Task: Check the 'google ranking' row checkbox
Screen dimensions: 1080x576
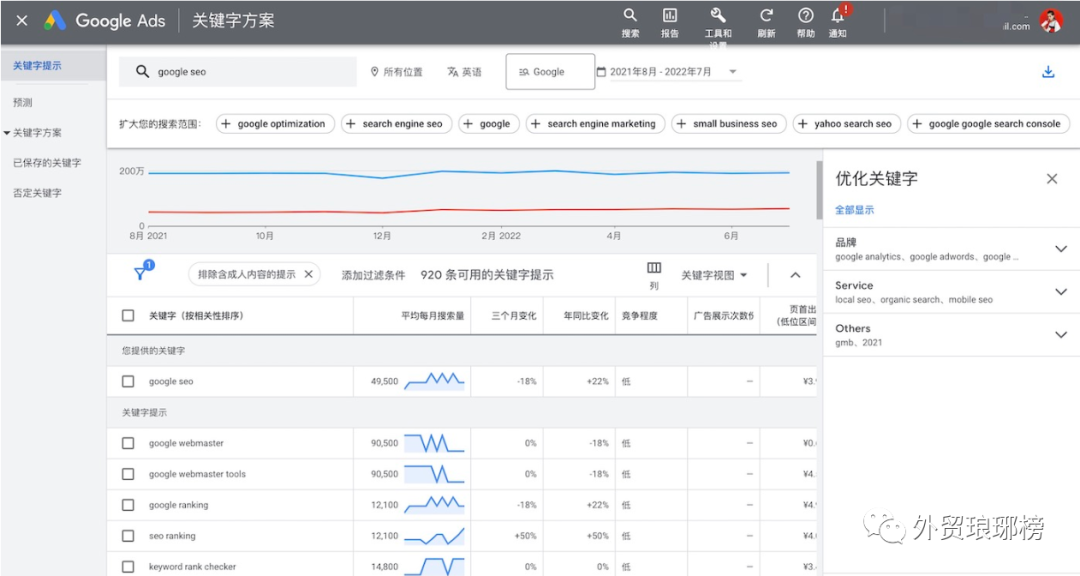Action: tap(128, 505)
